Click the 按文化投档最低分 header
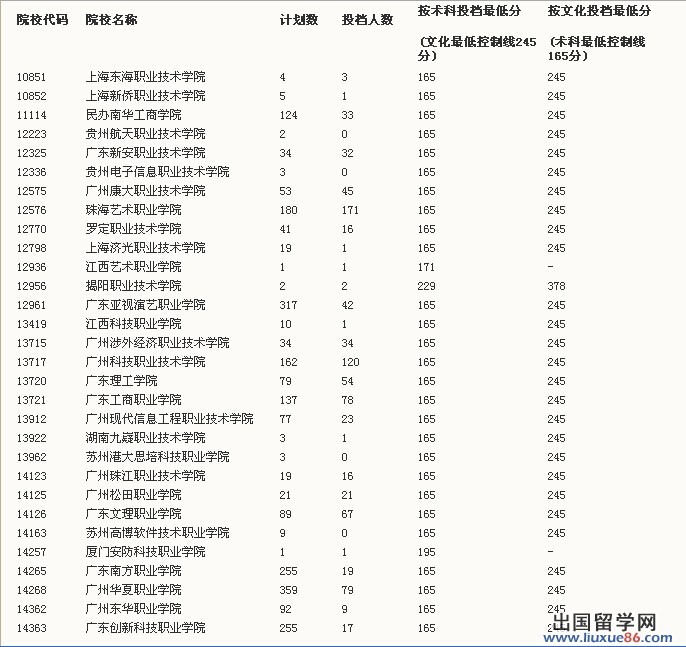Viewport: 686px width, 647px height. (x=599, y=11)
